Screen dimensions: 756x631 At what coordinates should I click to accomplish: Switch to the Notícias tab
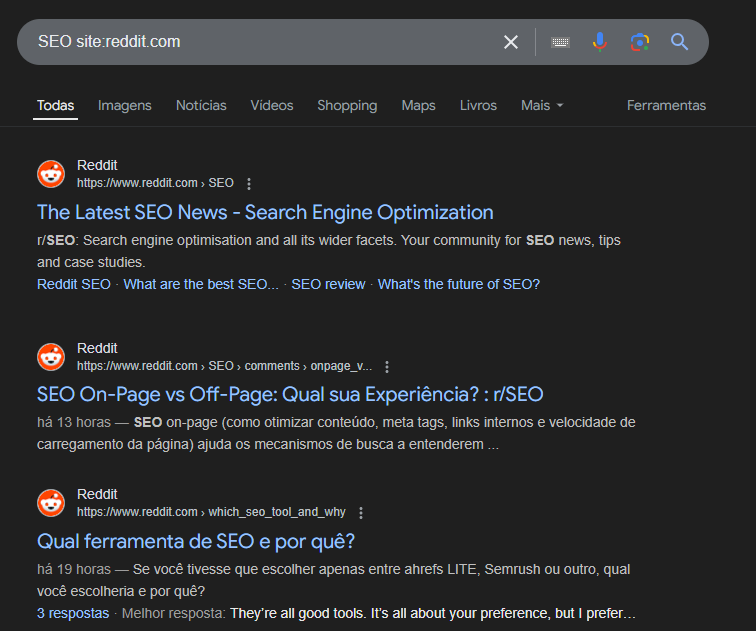[201, 106]
